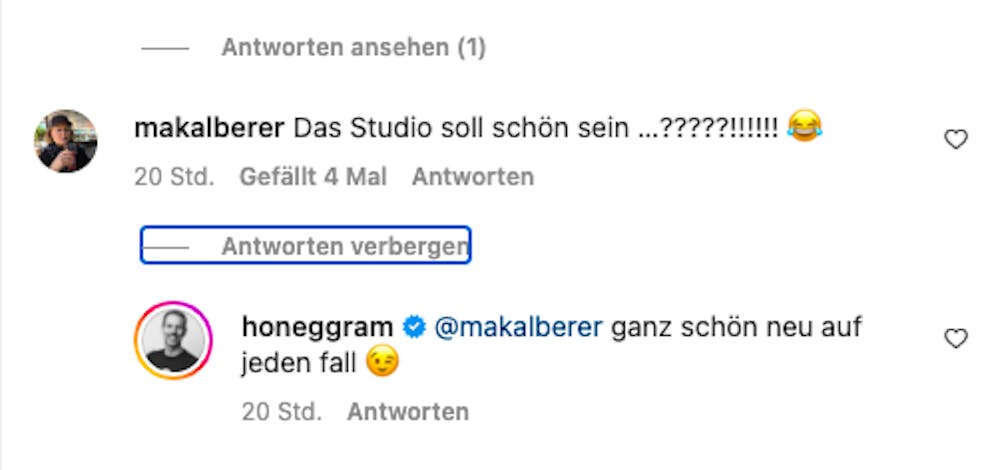Open the makalberer username link
Viewport: 994px width, 470px height.
[x=209, y=129]
